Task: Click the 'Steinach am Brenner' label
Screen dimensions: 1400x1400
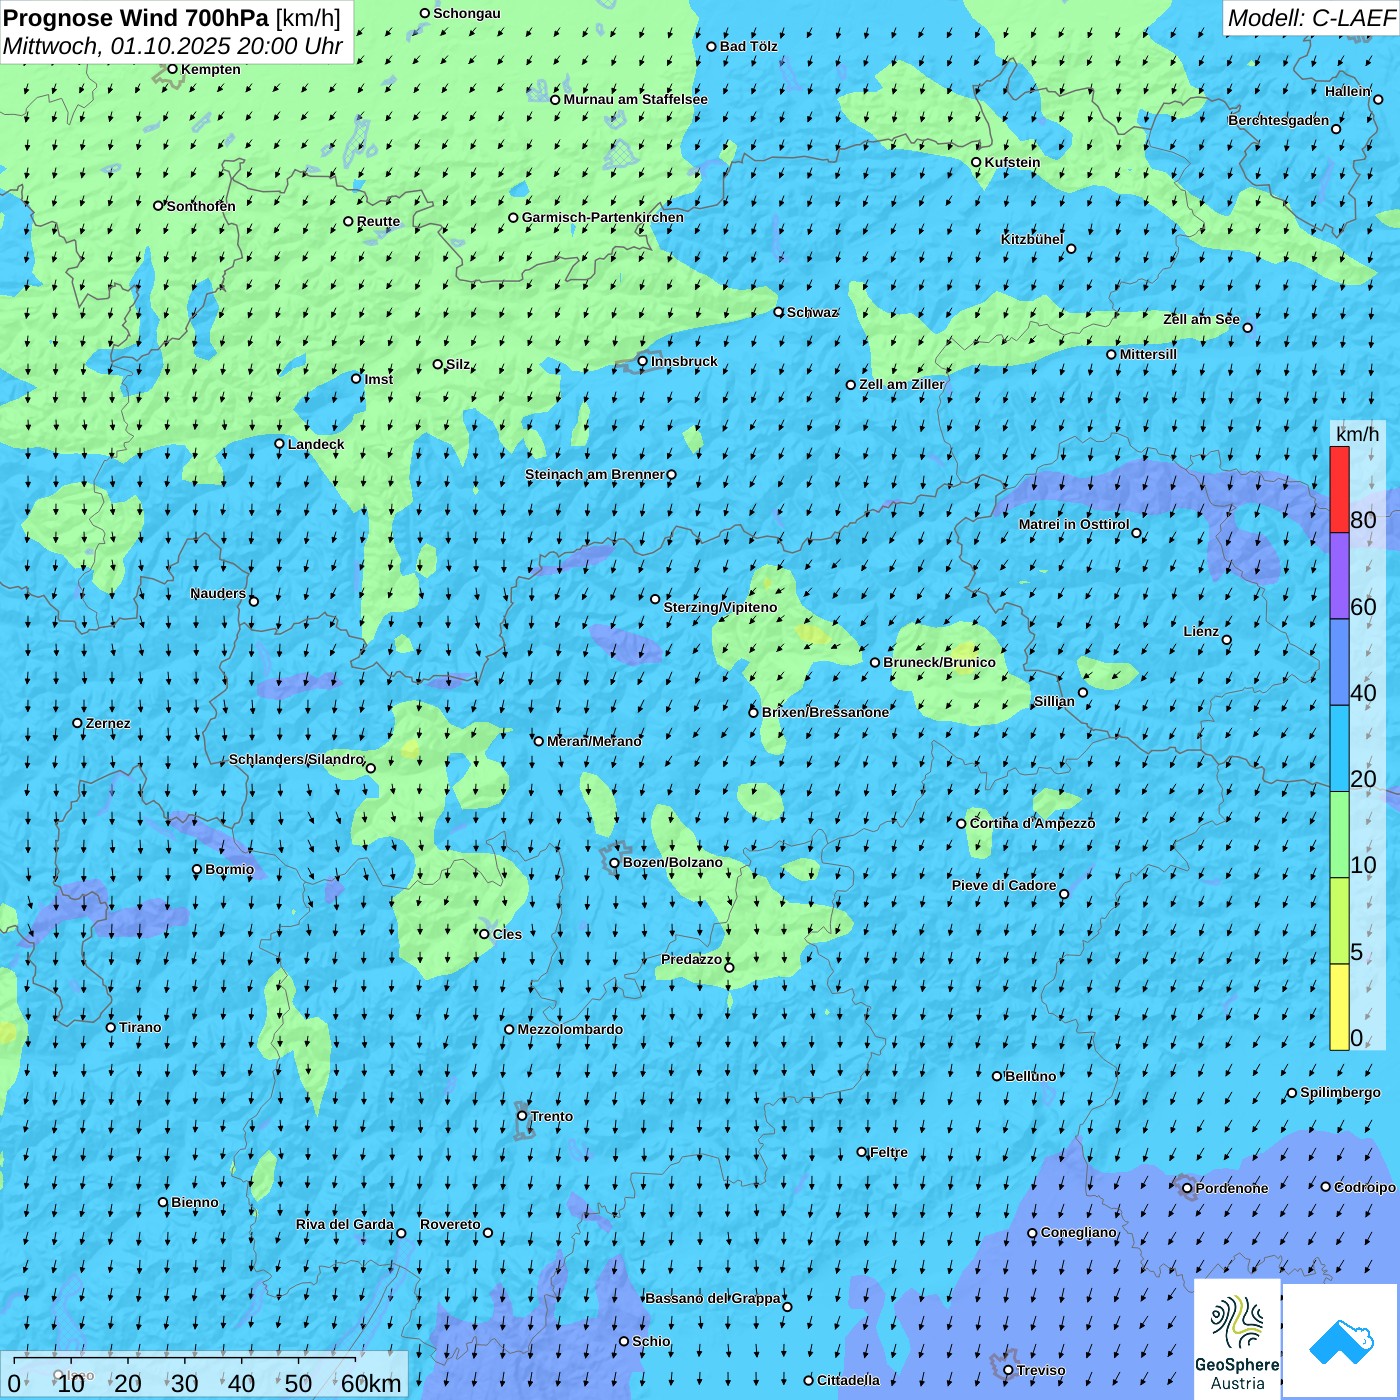Action: [x=594, y=474]
